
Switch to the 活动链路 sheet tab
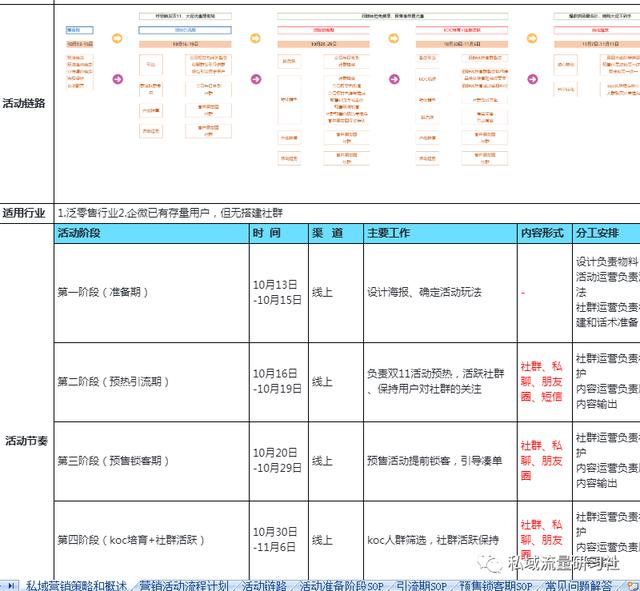264,586
